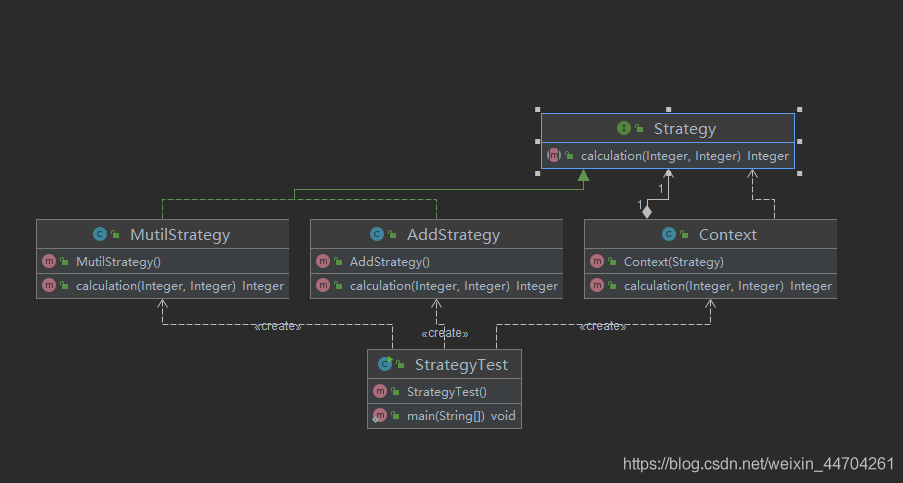This screenshot has height=483, width=903.
Task: Click method icon of MutilStrategy calculation
Action: (x=49, y=286)
